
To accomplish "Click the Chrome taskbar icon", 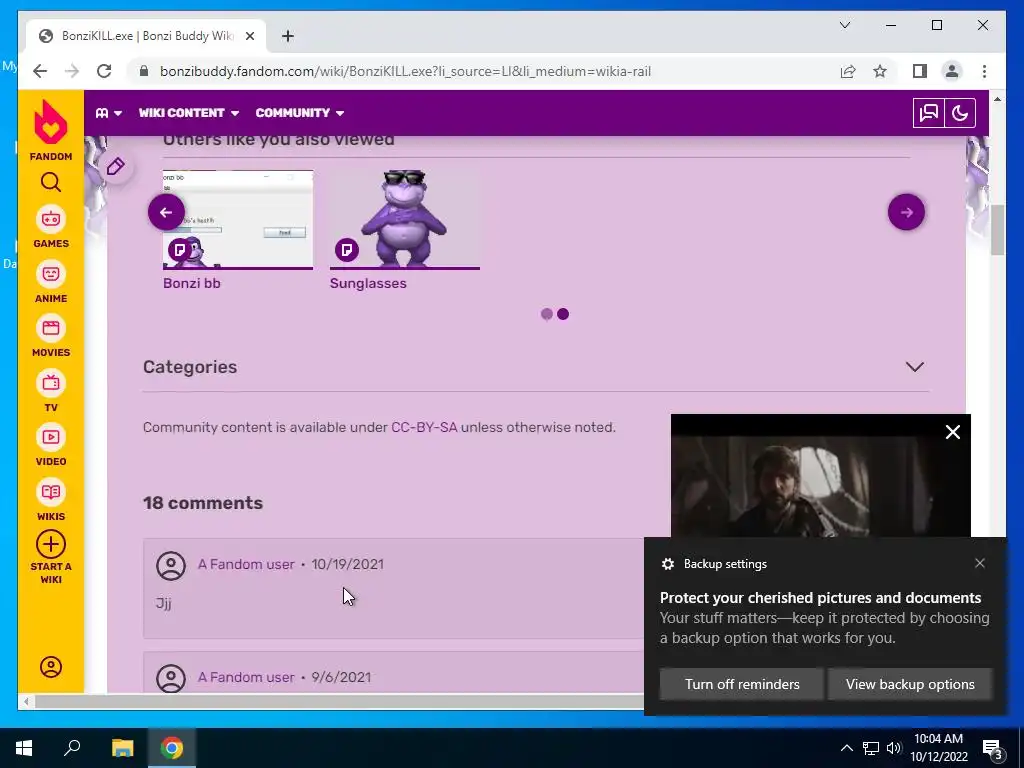I will (172, 748).
